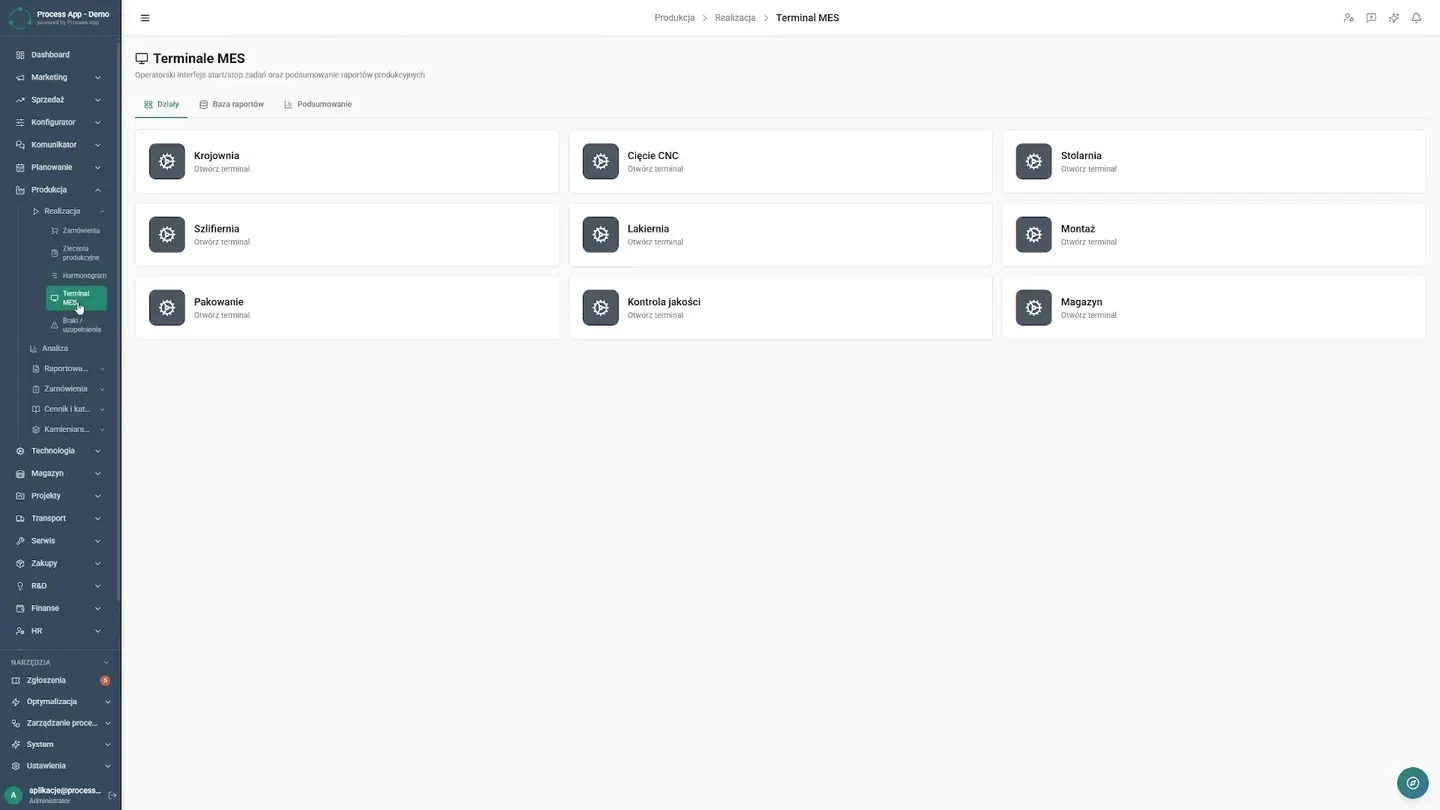The image size is (1440, 810).
Task: Switch to the Podsumowanie tab
Action: (318, 104)
